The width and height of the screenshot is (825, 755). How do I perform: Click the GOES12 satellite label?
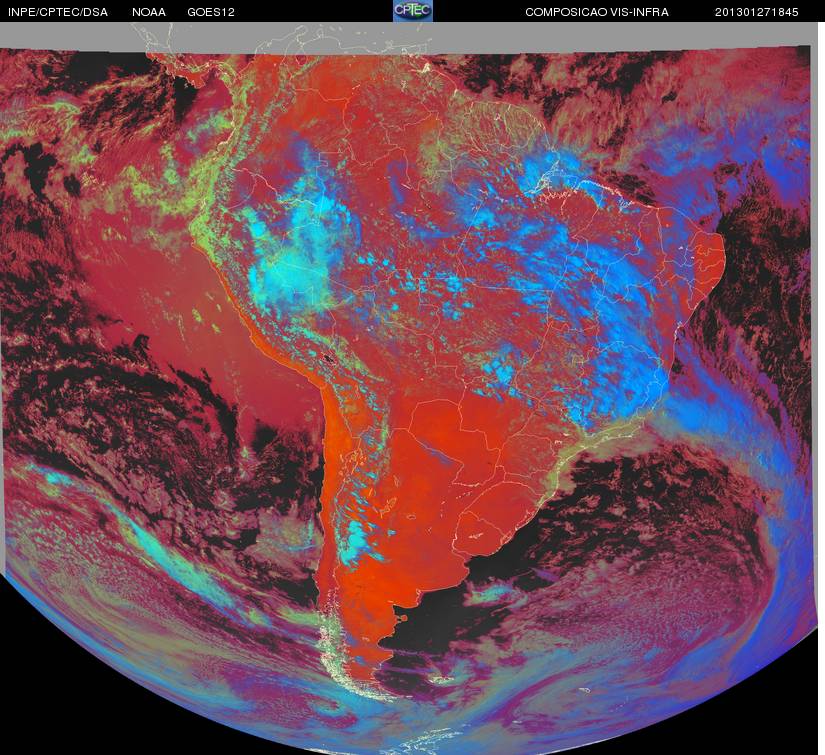point(211,12)
